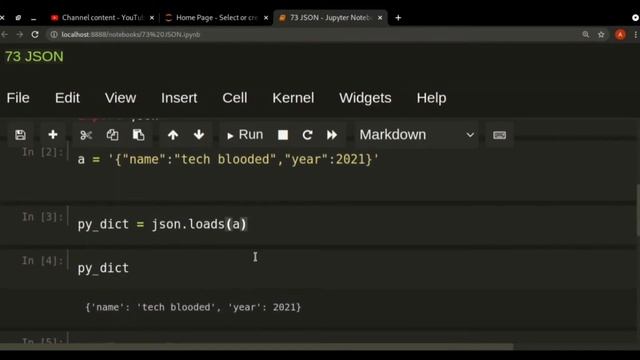Switch to Home Page browser tab
The width and height of the screenshot is (640, 360).
coord(216,18)
